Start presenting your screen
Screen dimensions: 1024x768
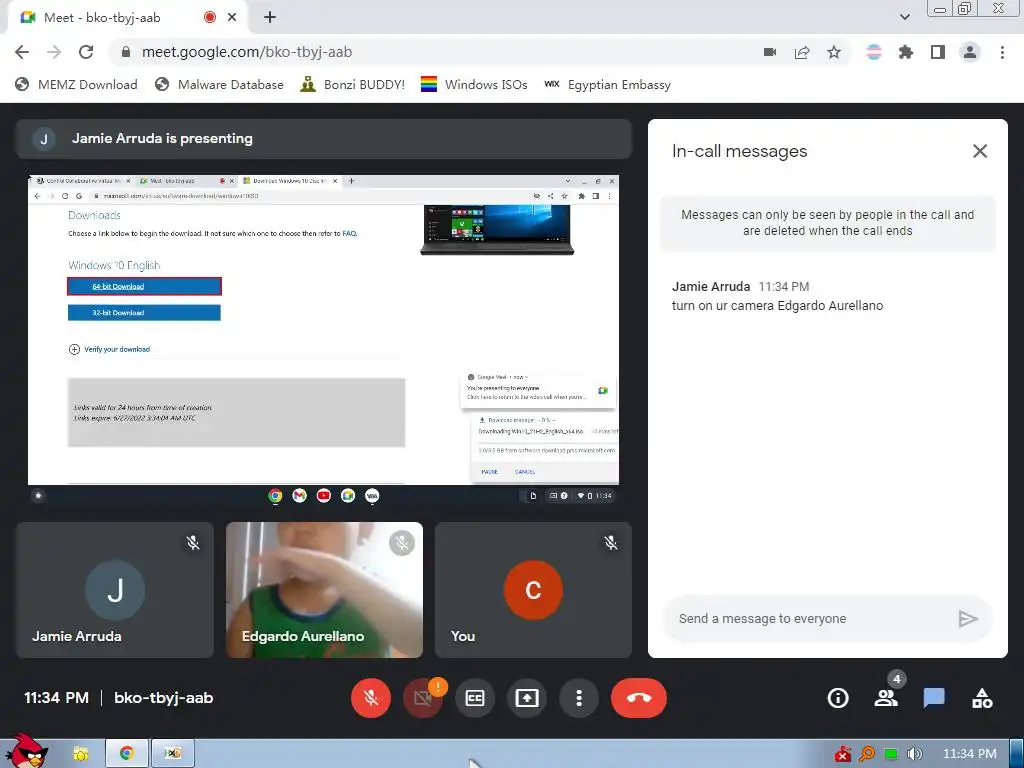coord(527,698)
